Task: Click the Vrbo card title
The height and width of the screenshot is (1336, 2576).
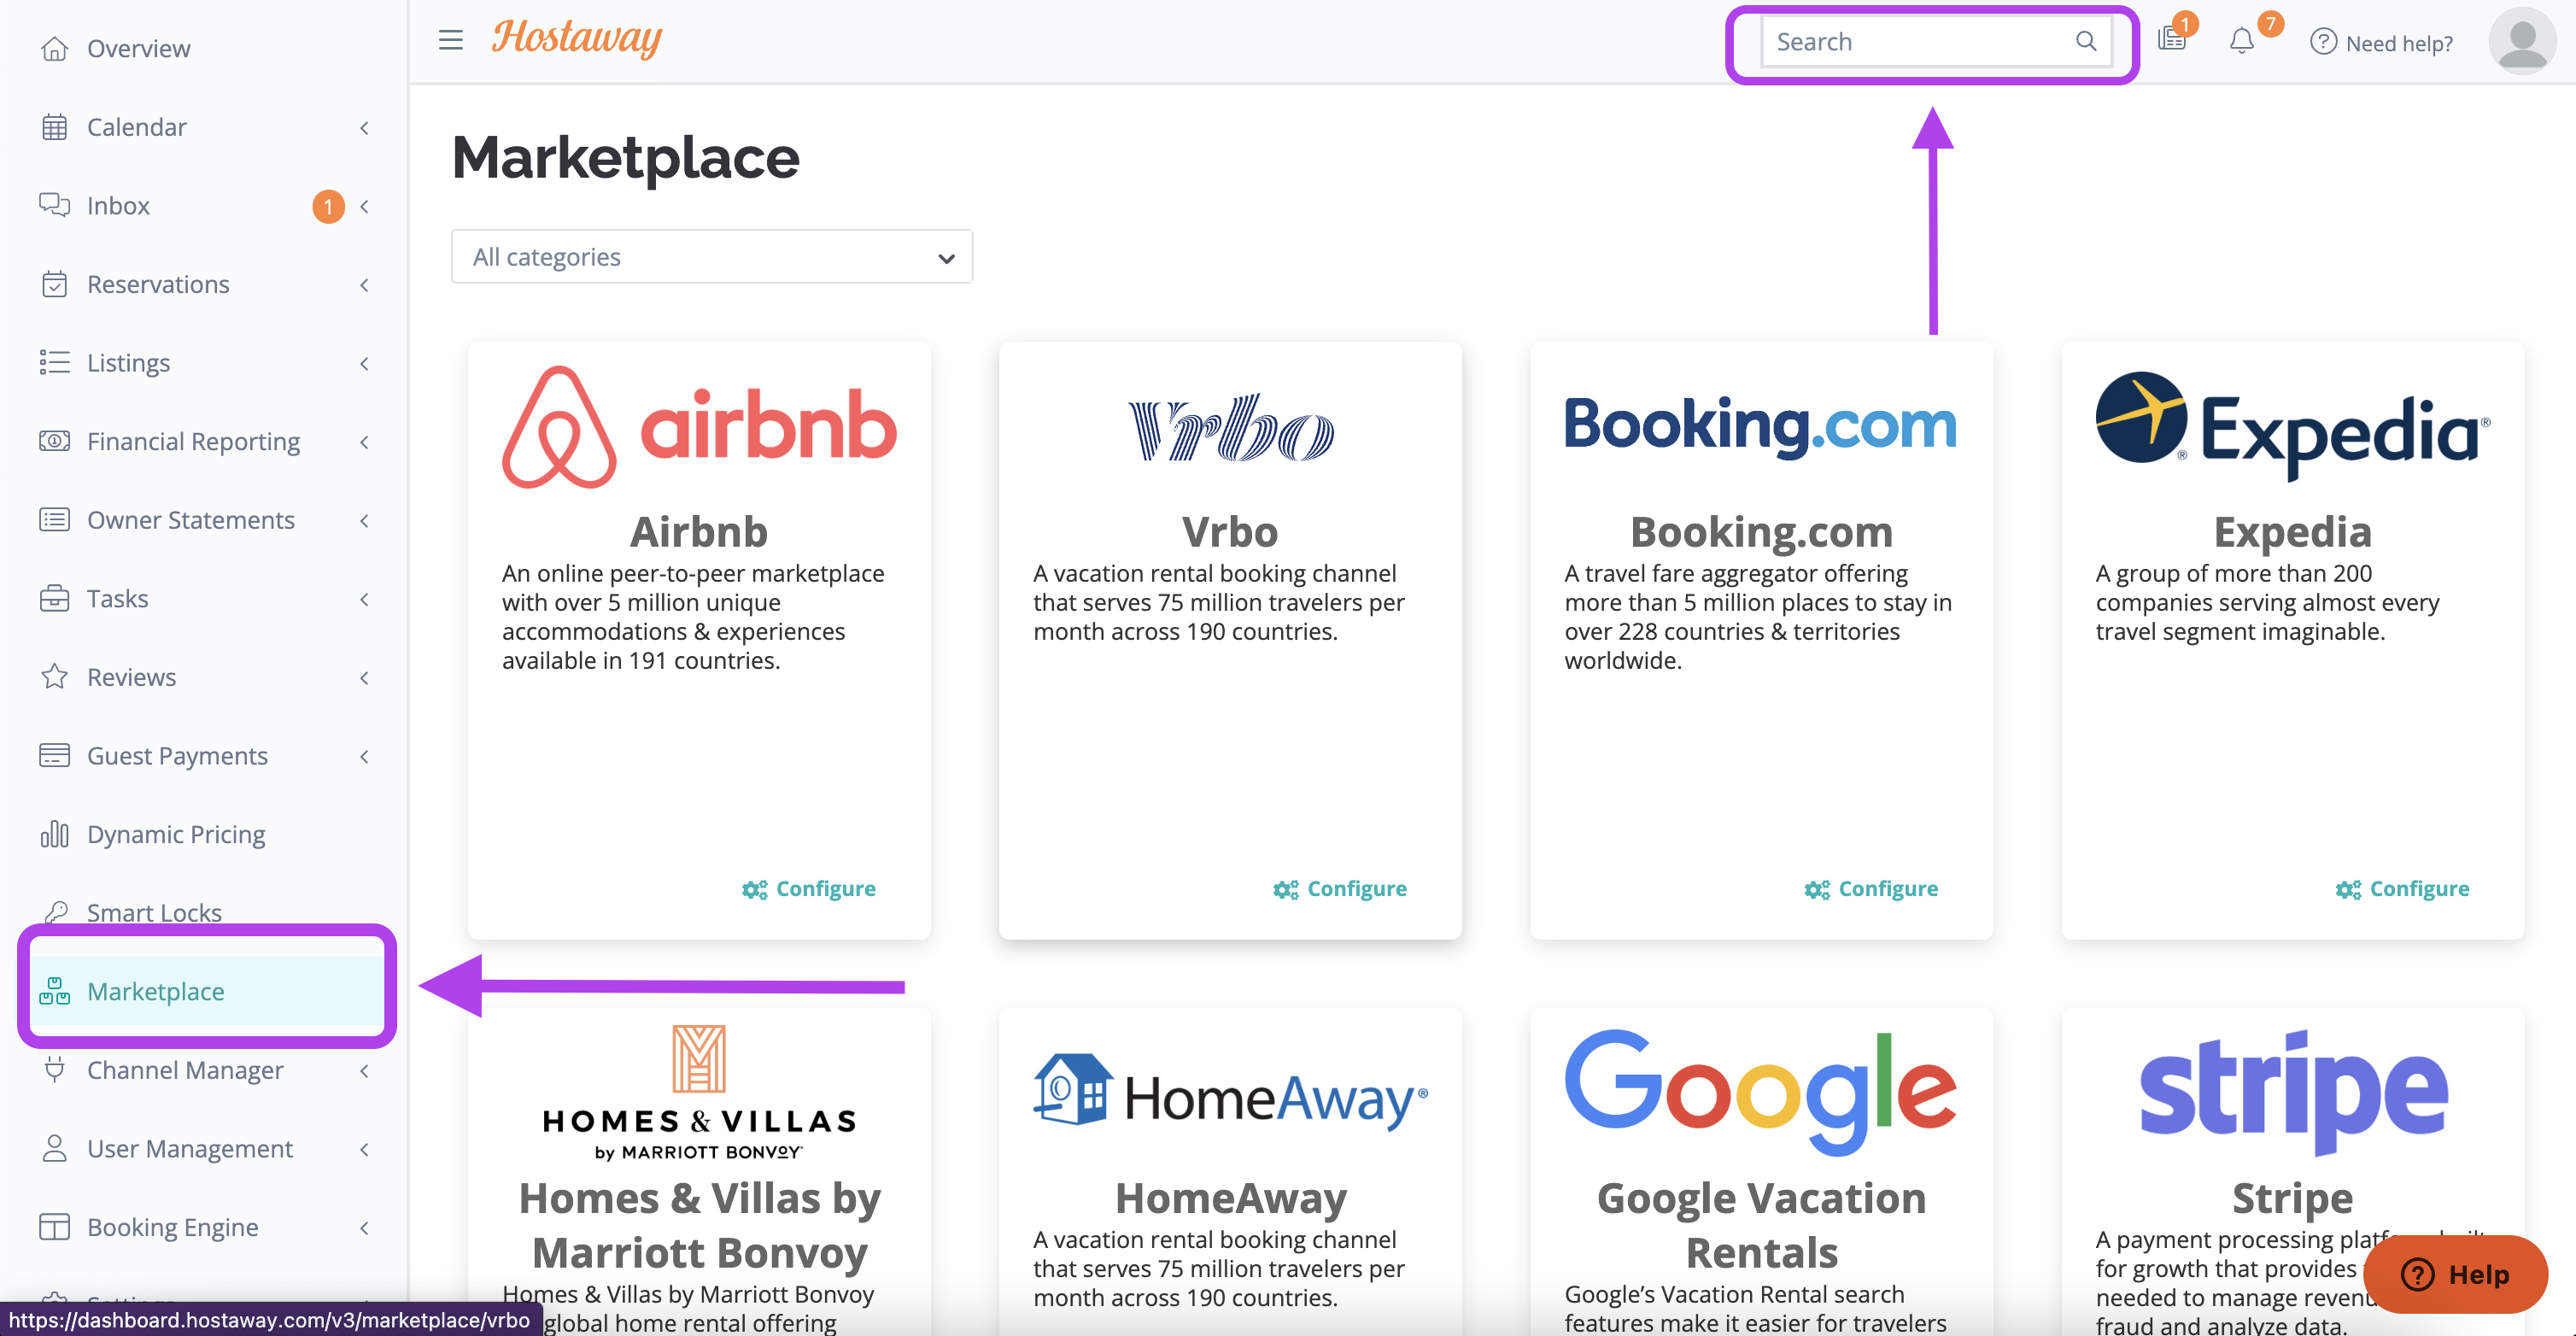Action: point(1230,531)
